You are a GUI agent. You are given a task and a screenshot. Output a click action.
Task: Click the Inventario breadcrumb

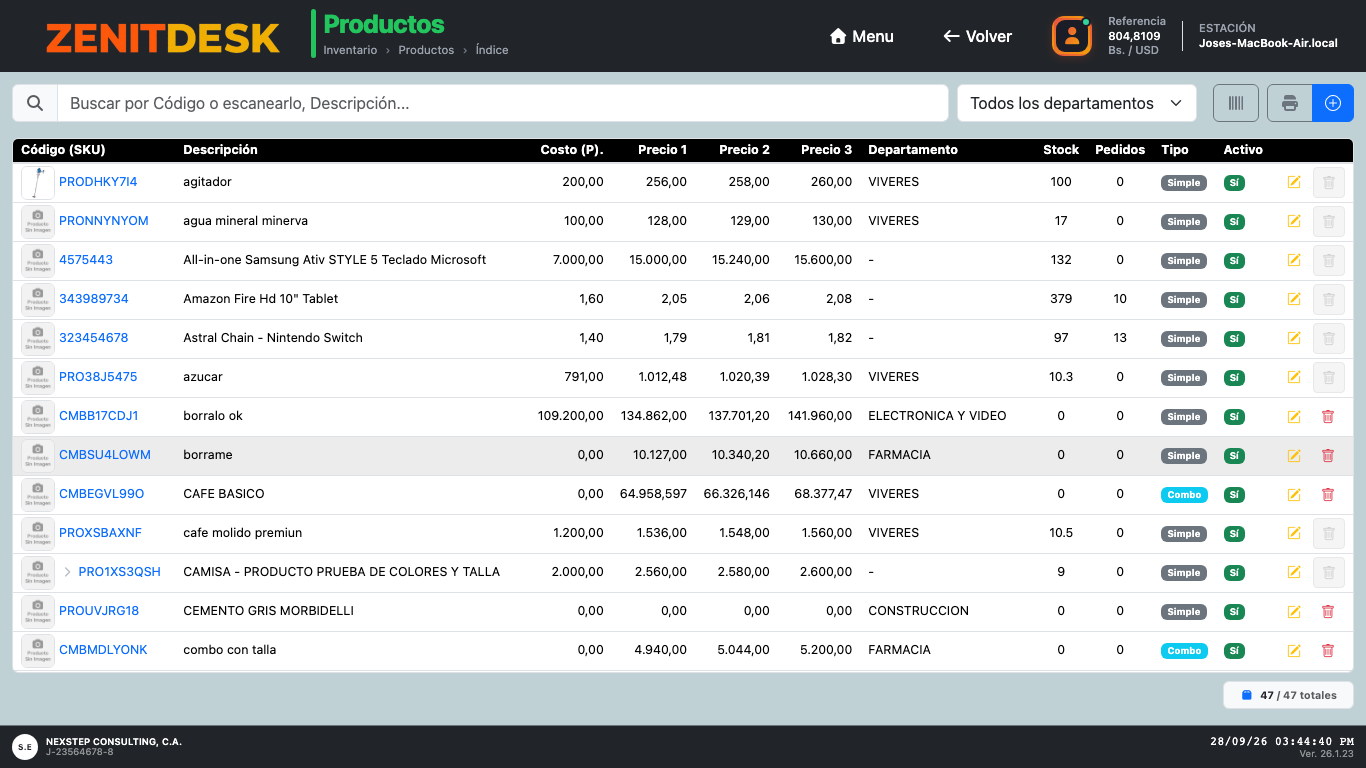coord(350,50)
